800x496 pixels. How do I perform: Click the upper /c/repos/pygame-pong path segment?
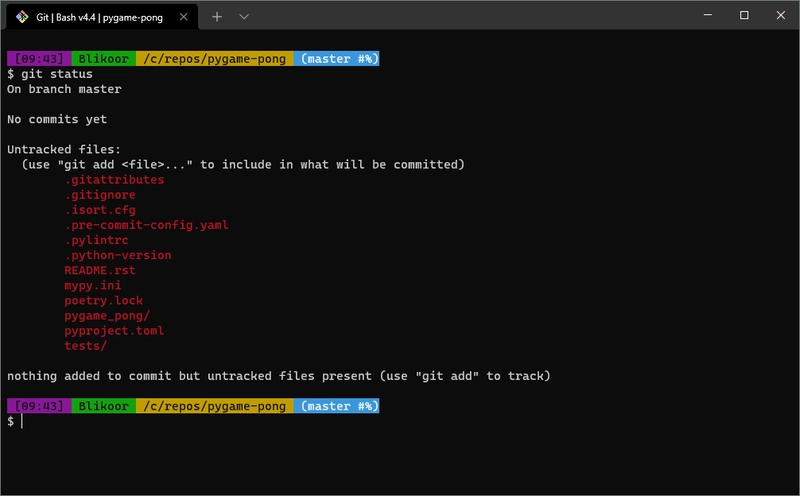(214, 59)
